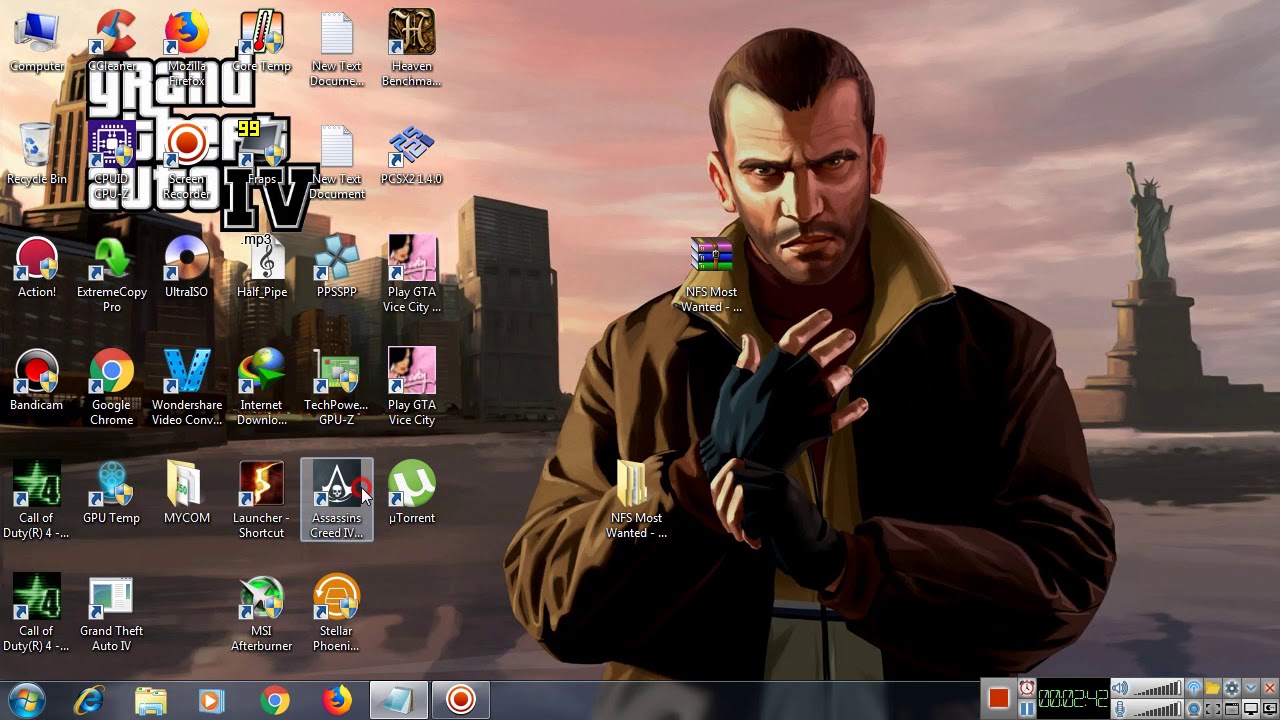Launch the Stellar Phoenix shortcut

pos(337,614)
